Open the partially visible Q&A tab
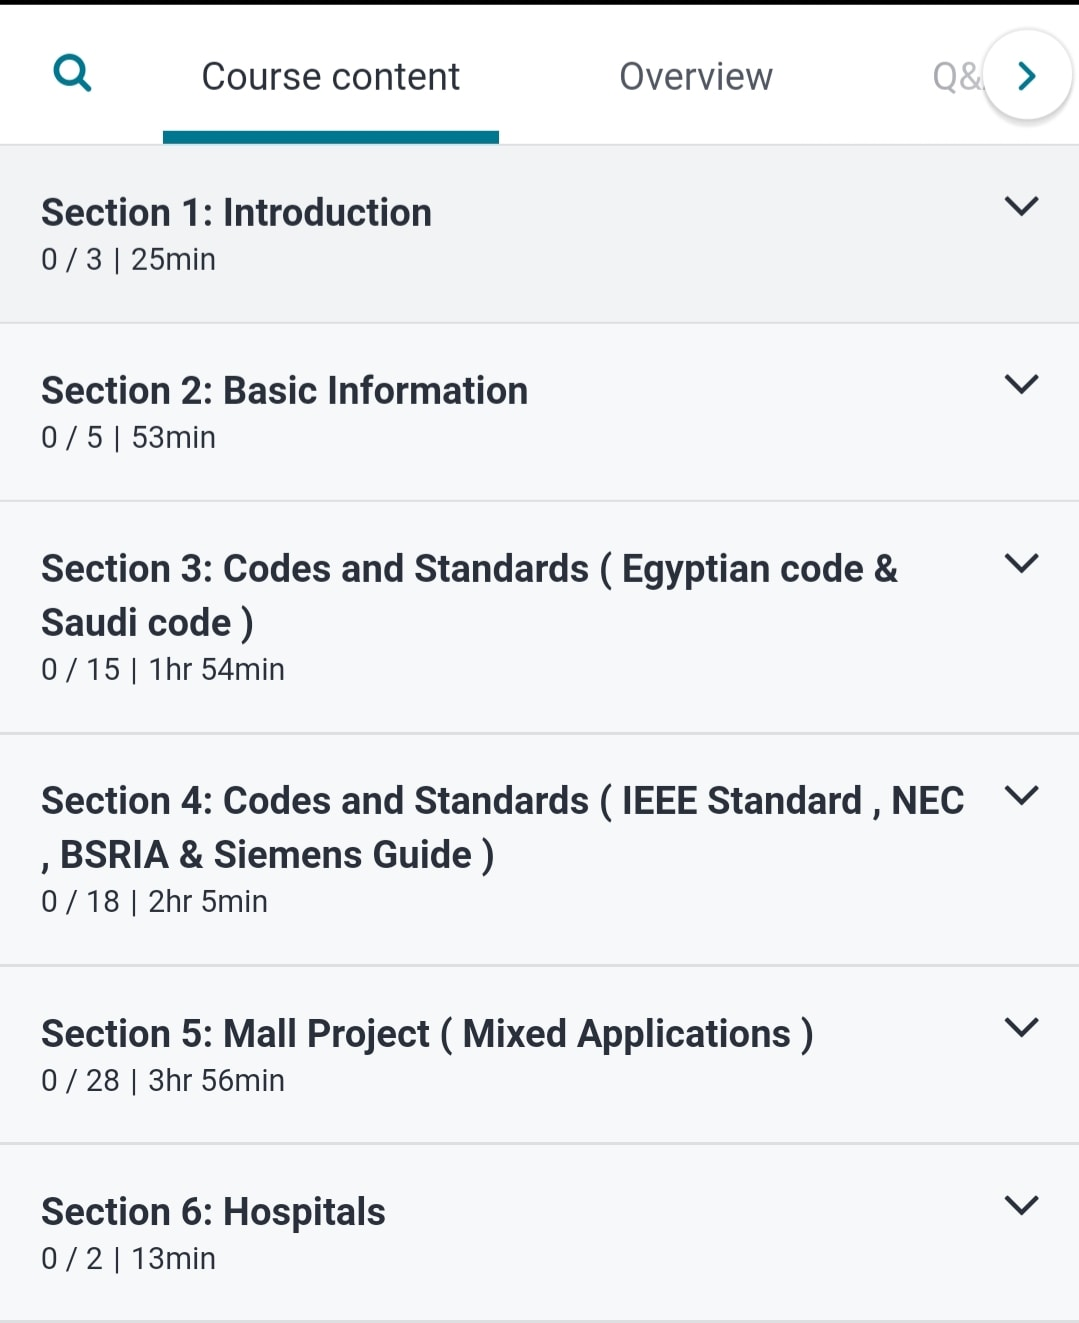 point(957,77)
